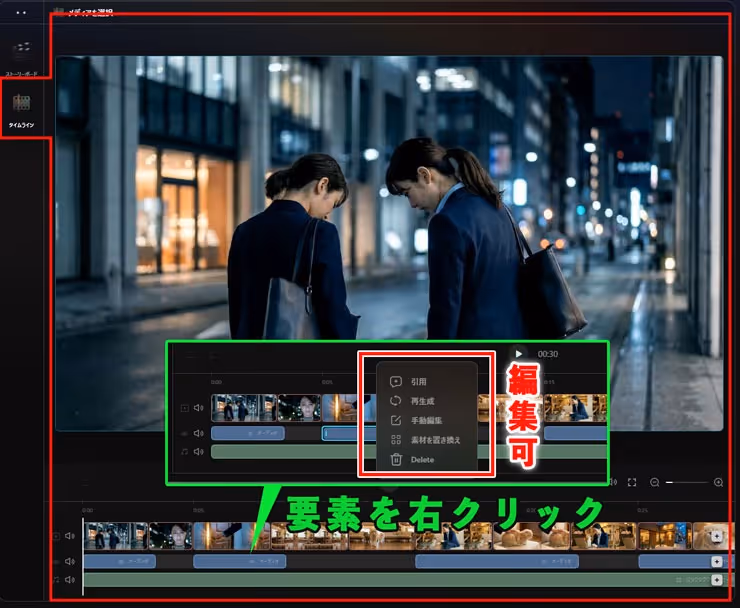
Task: Select woman's face clip in magnified inset
Action: [x=299, y=408]
